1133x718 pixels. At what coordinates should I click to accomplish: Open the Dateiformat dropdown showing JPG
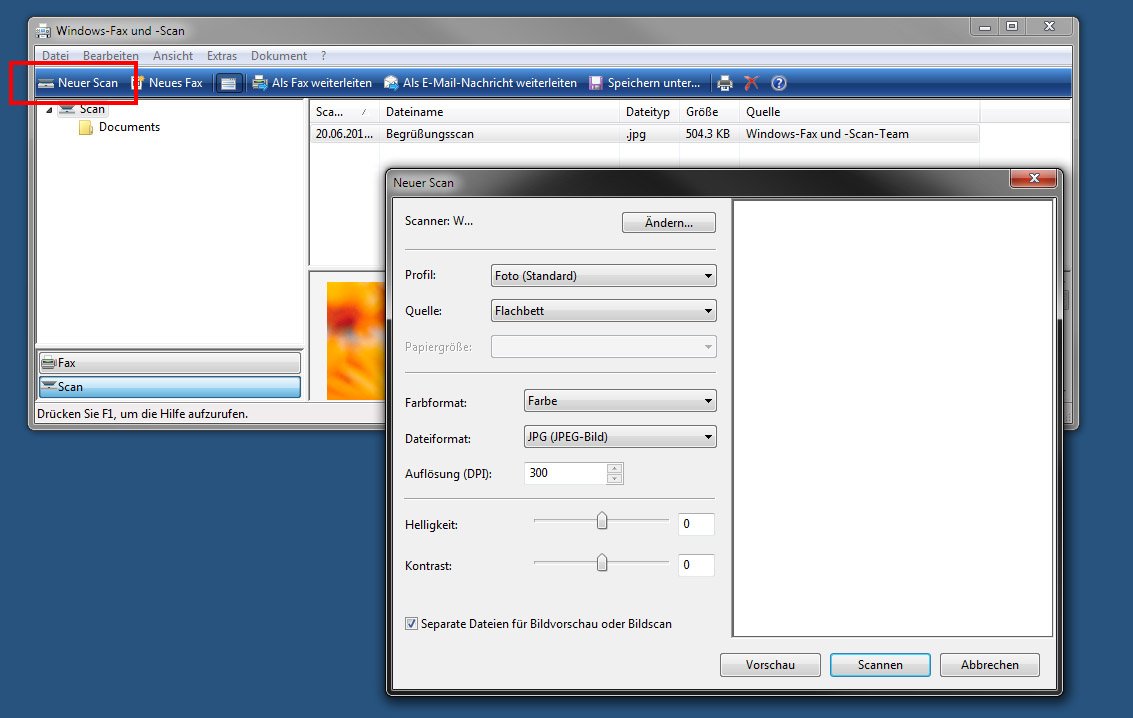(619, 436)
